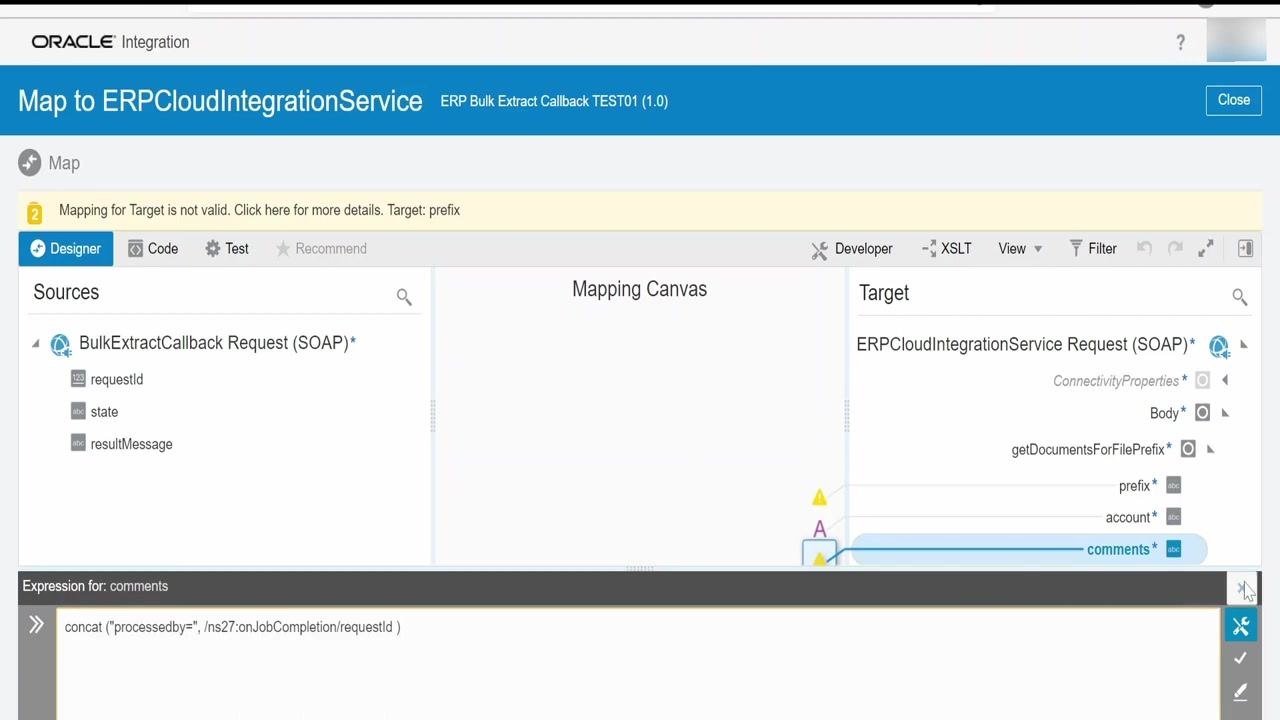Viewport: 1280px width, 720px height.
Task: Click the purple A node on canvas
Action: [x=820, y=529]
